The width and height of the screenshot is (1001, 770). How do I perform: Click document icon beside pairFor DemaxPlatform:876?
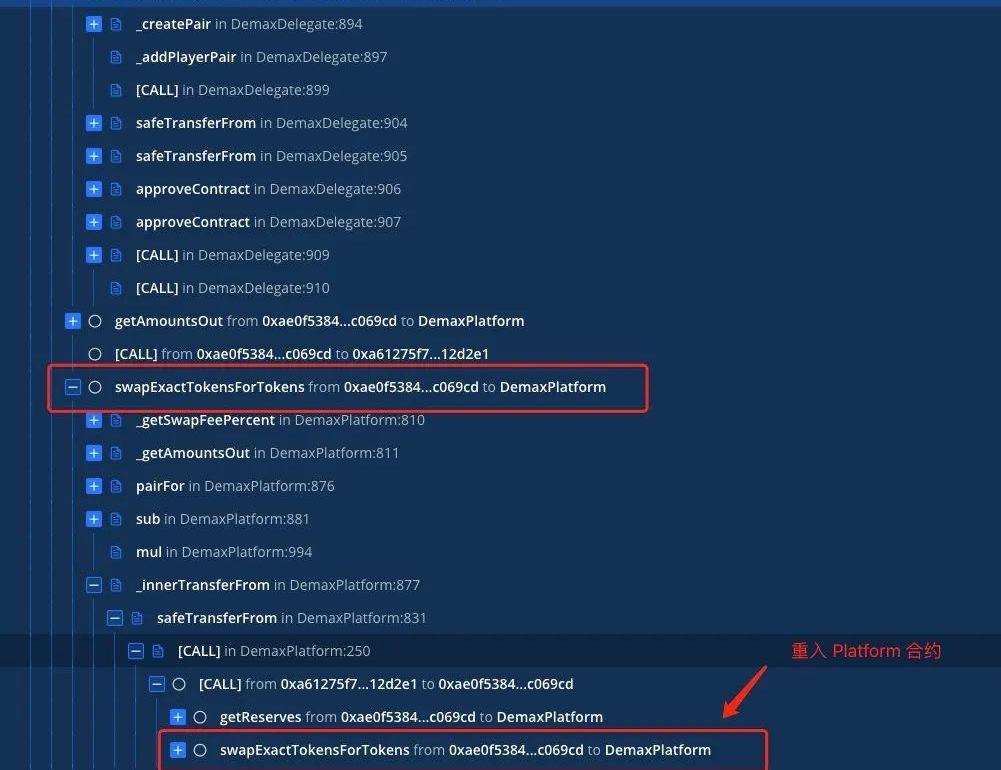(116, 486)
